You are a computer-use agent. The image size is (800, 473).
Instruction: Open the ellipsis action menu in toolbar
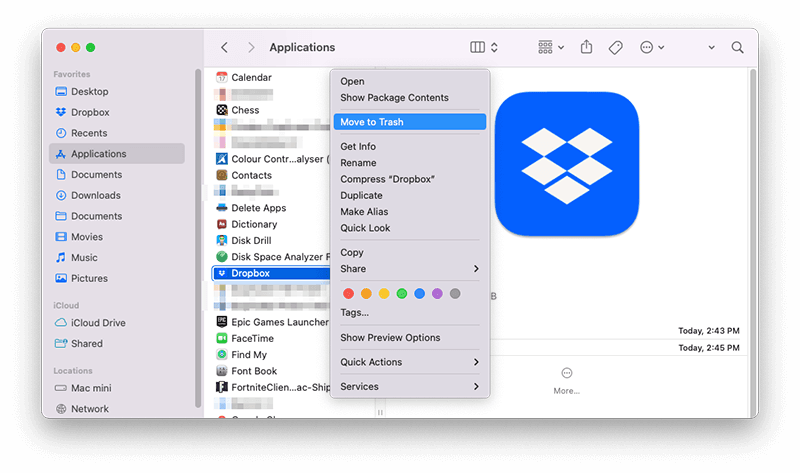(652, 47)
